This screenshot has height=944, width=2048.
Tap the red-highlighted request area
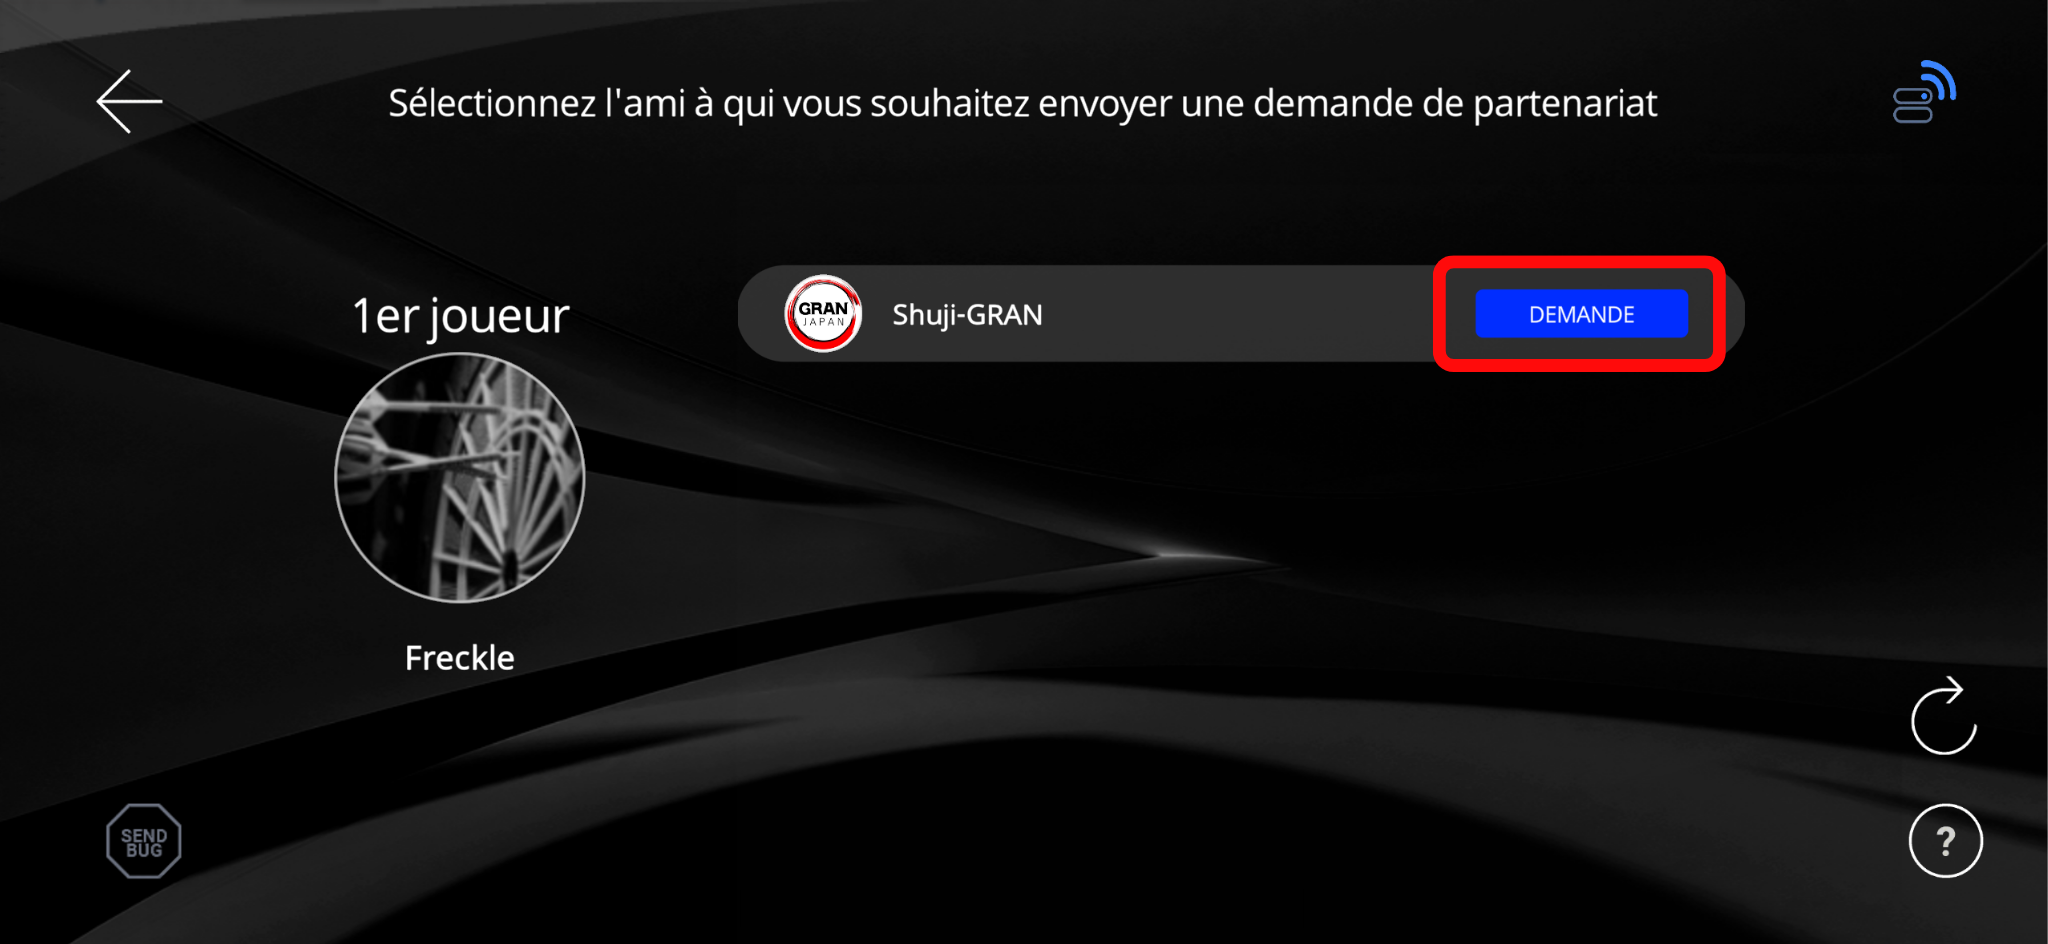[x=1579, y=314]
